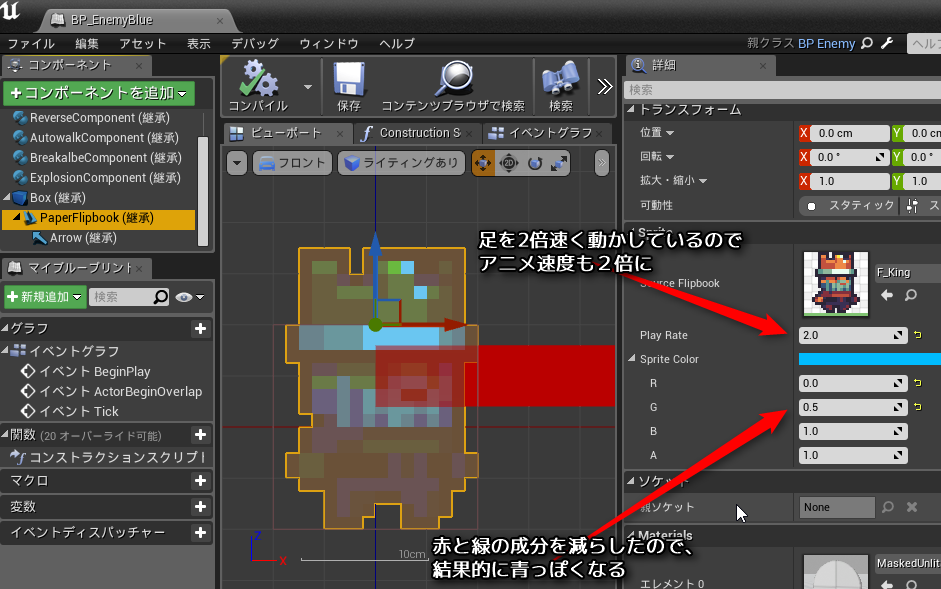Expand toolbar overflow double-arrow
Image resolution: width=941 pixels, height=589 pixels.
click(x=605, y=86)
